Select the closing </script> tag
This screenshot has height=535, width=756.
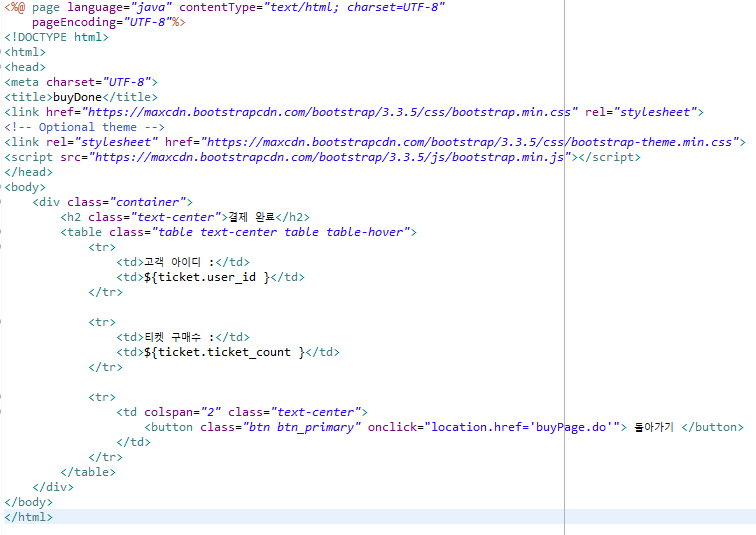(x=609, y=157)
